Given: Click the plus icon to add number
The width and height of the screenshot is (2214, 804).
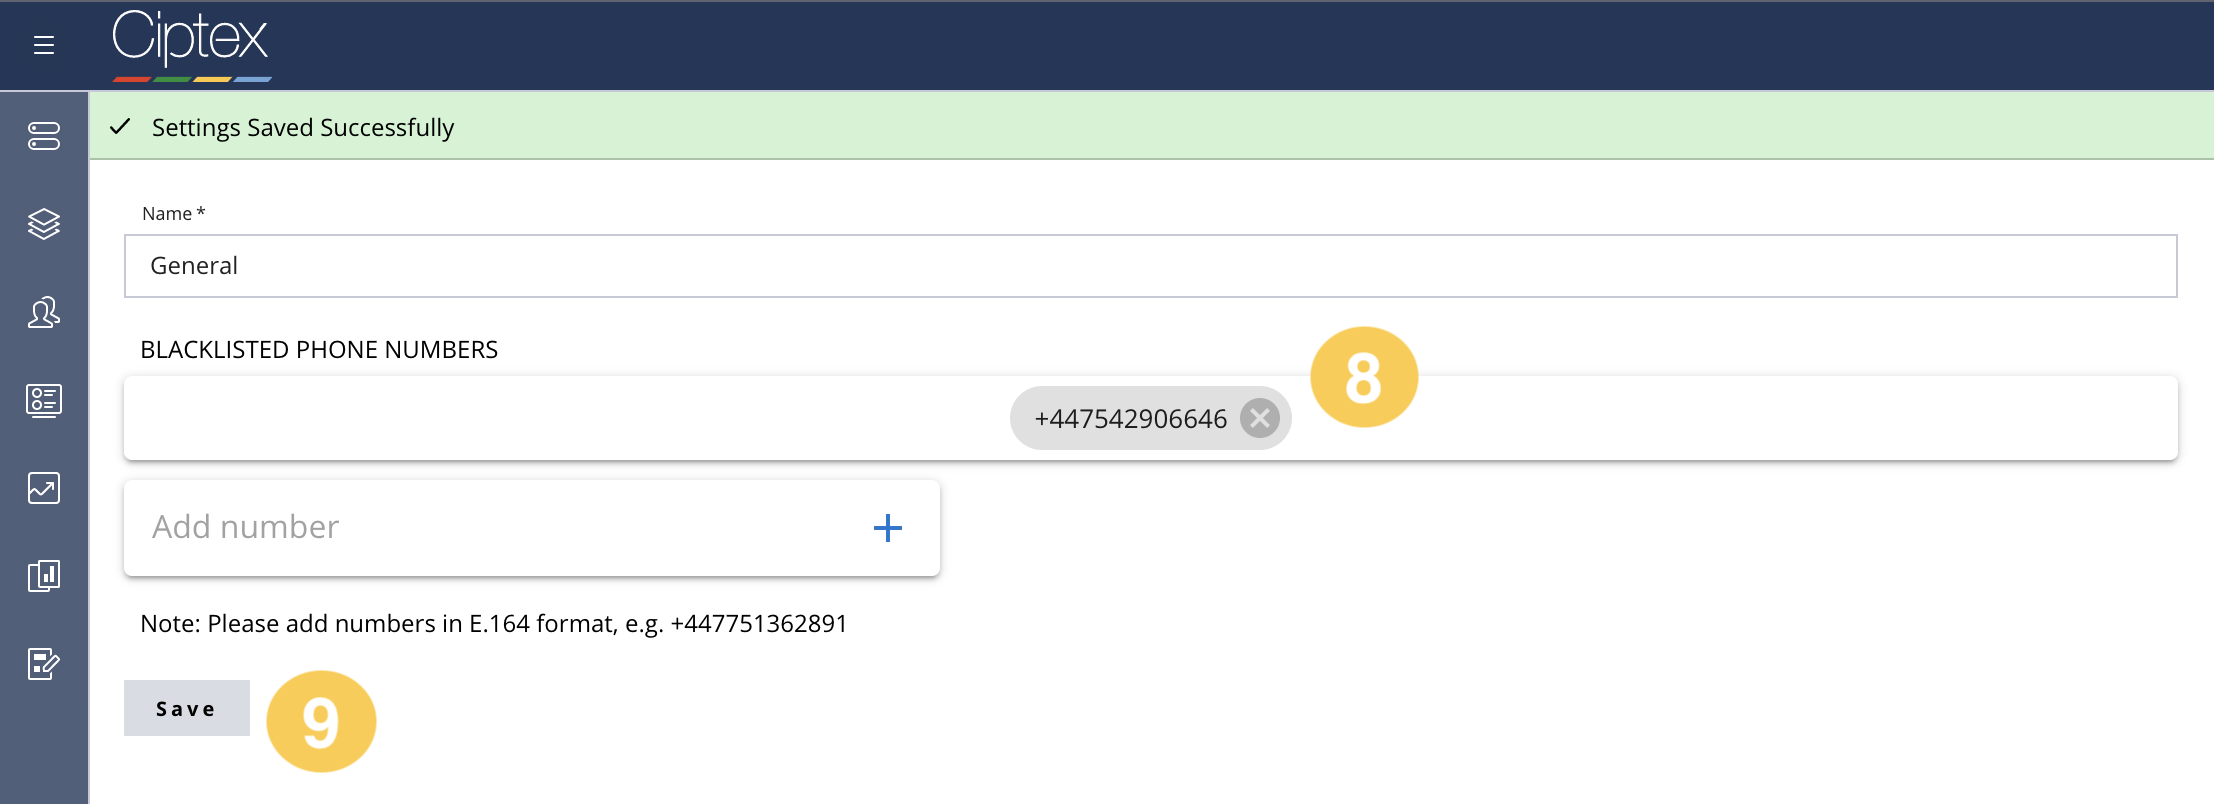Looking at the screenshot, I should 888,528.
